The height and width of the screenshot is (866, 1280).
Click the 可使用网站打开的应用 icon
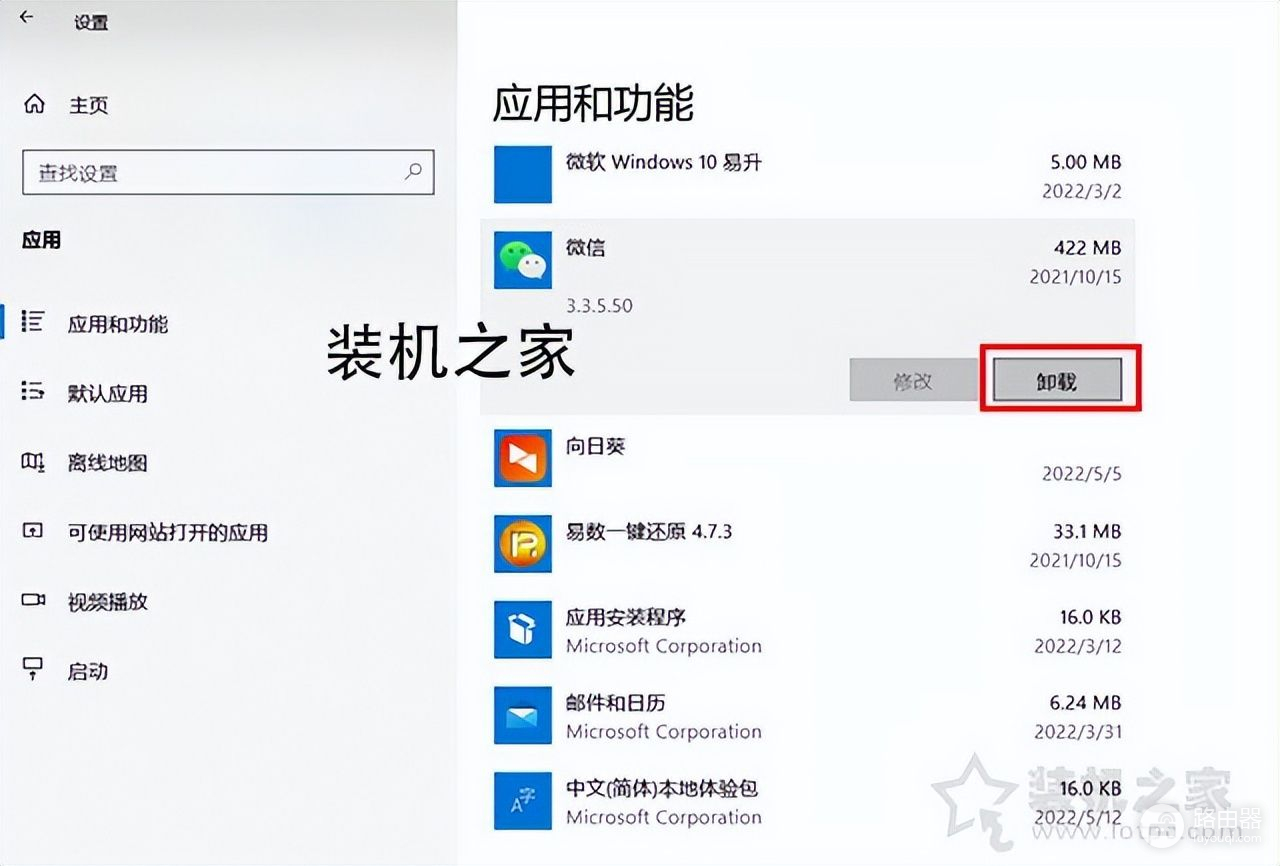[x=33, y=531]
